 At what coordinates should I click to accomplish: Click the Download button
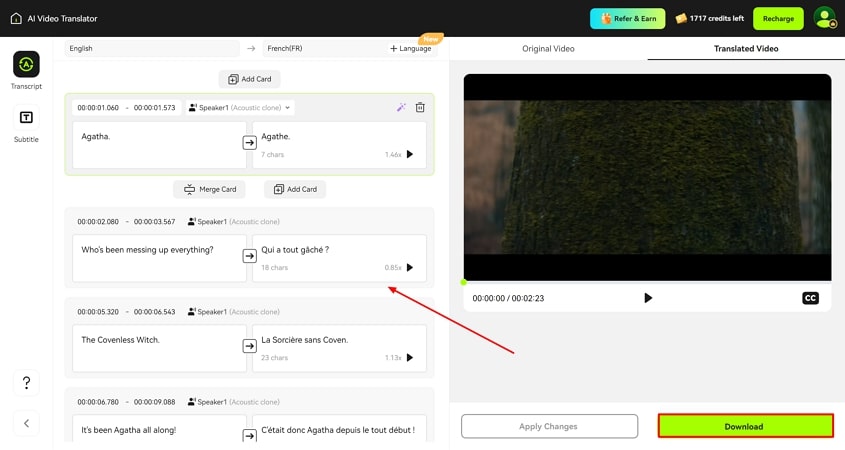745,426
